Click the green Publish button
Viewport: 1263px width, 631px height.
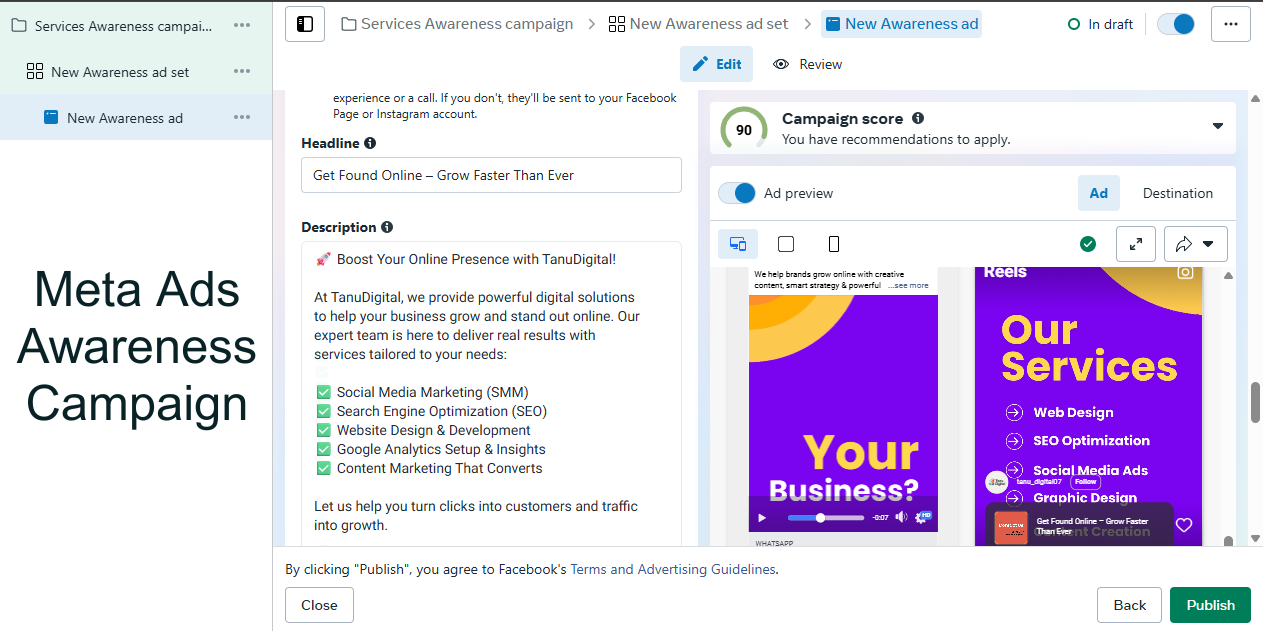click(x=1210, y=605)
